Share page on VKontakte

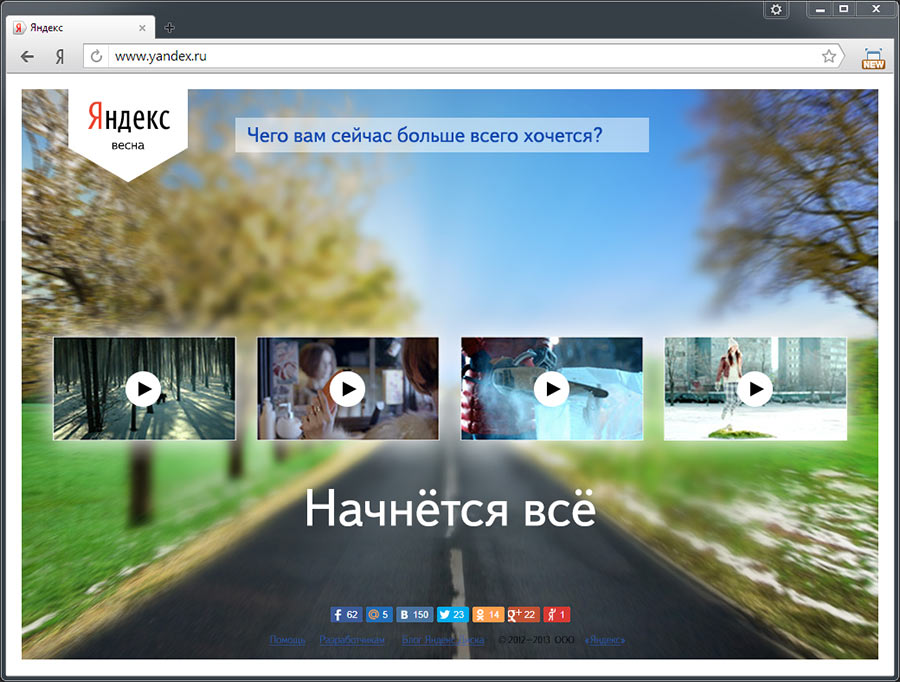(x=414, y=615)
